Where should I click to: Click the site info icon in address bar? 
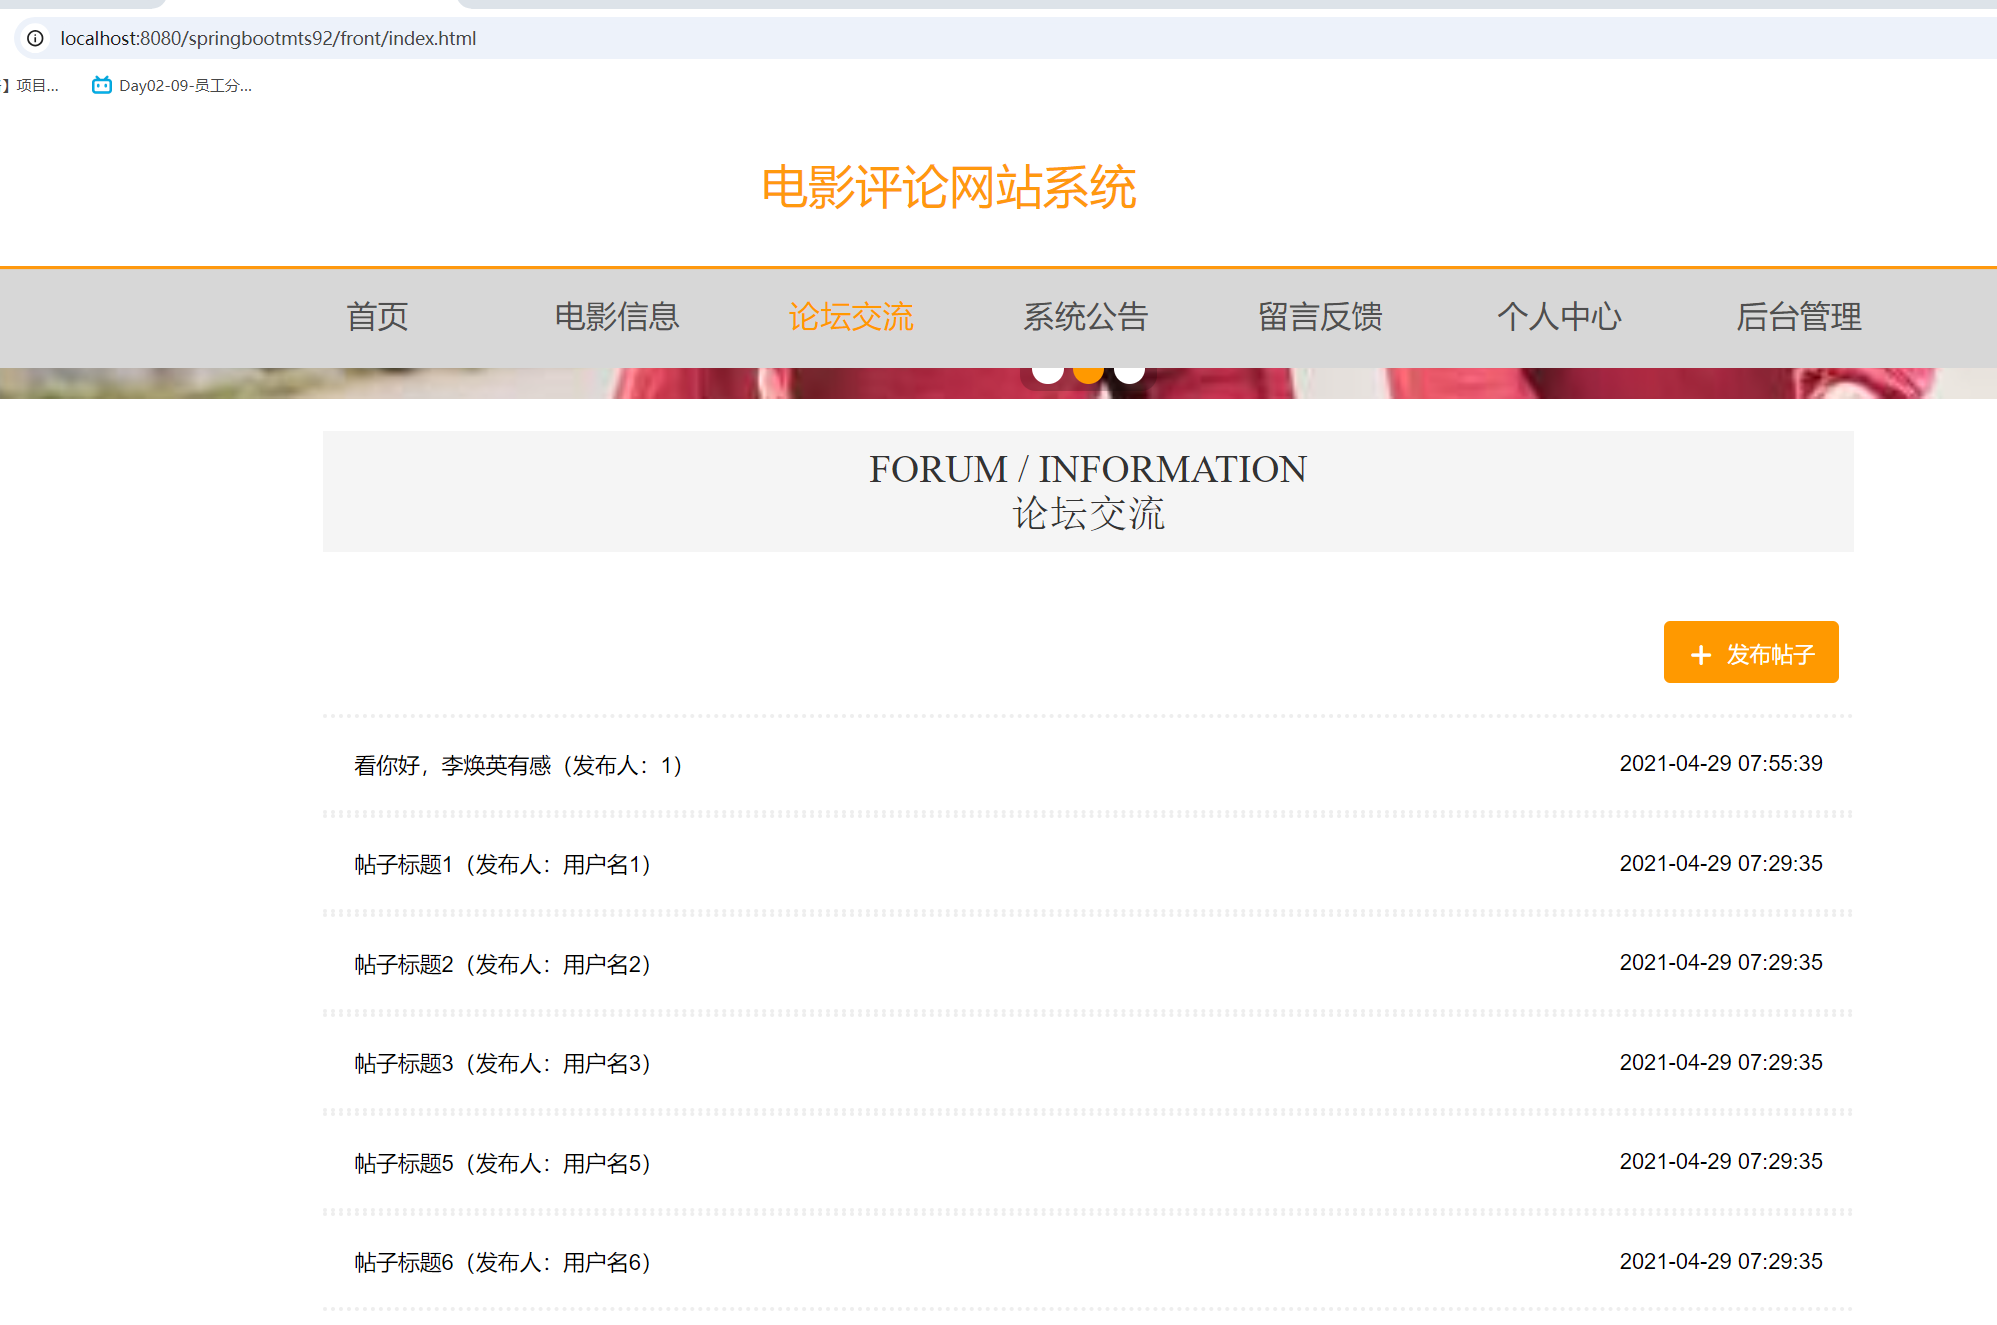(35, 38)
